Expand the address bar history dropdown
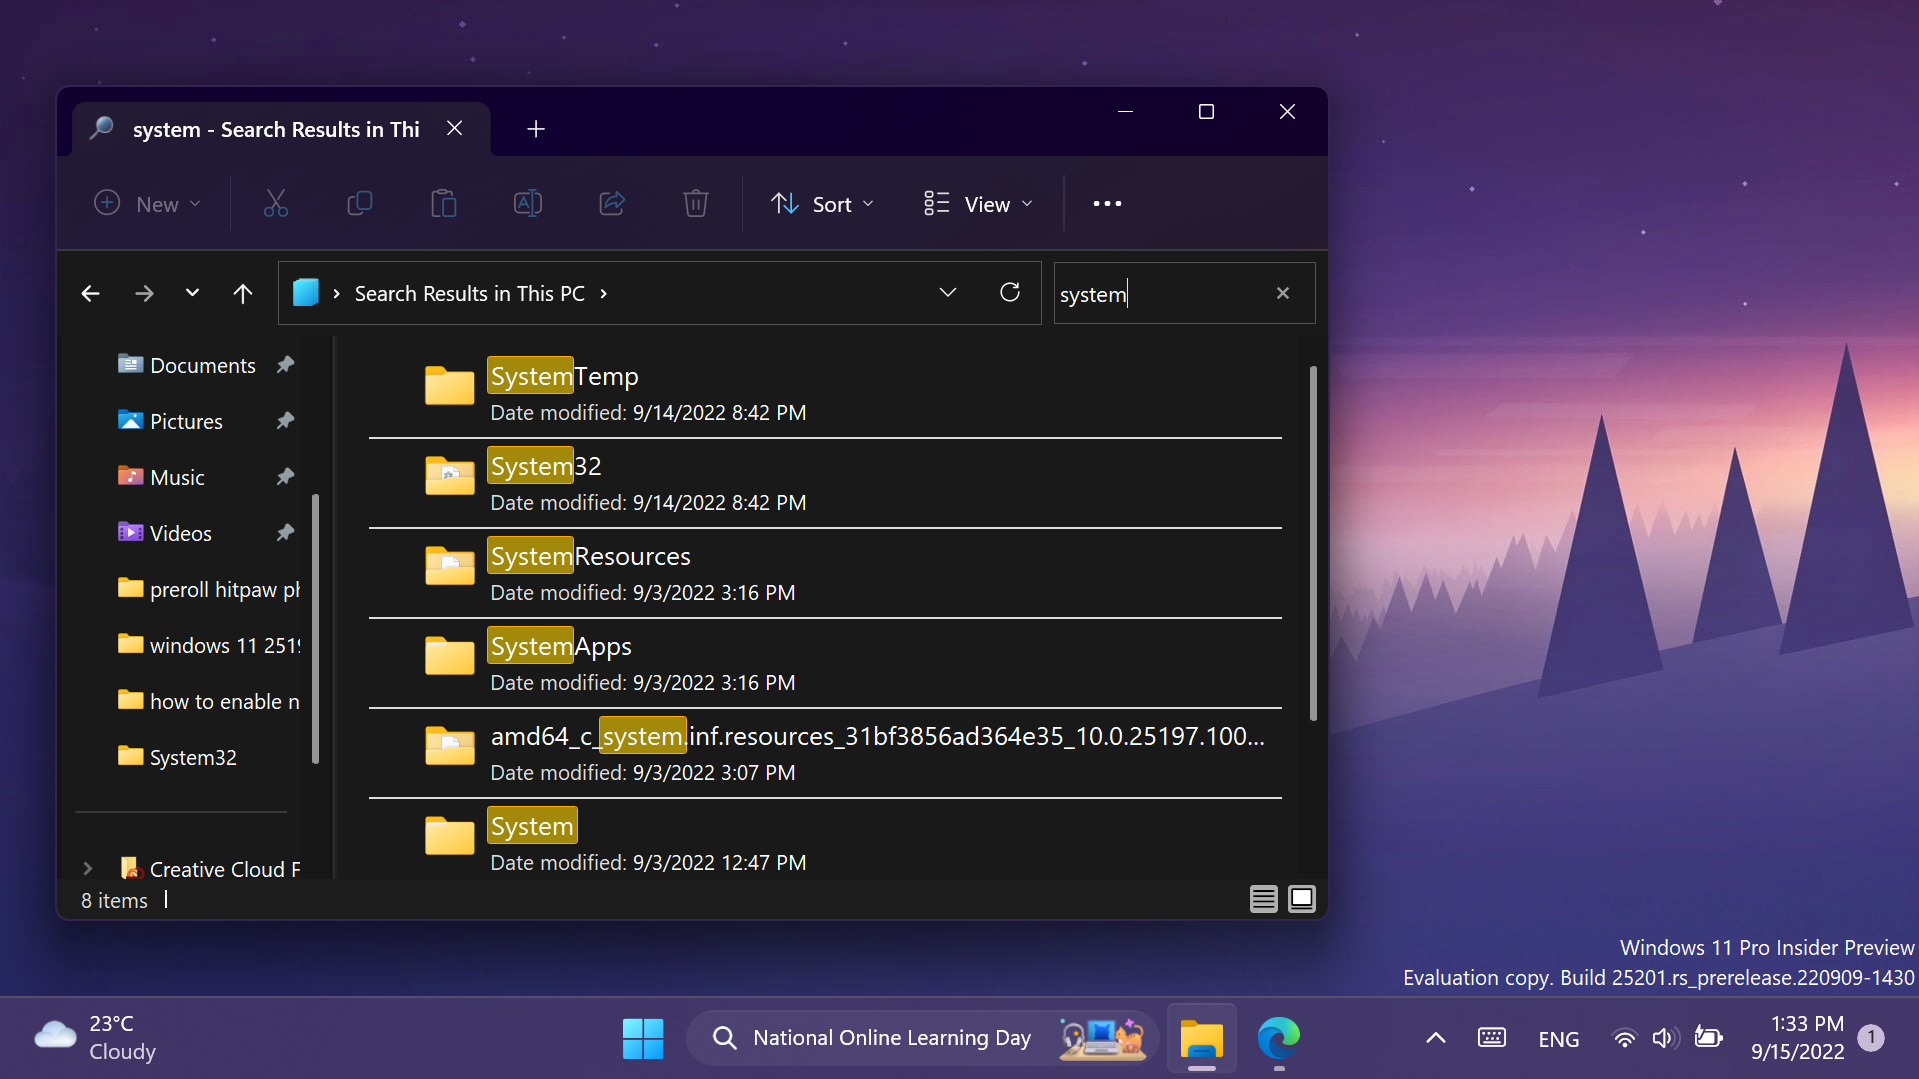 [946, 292]
